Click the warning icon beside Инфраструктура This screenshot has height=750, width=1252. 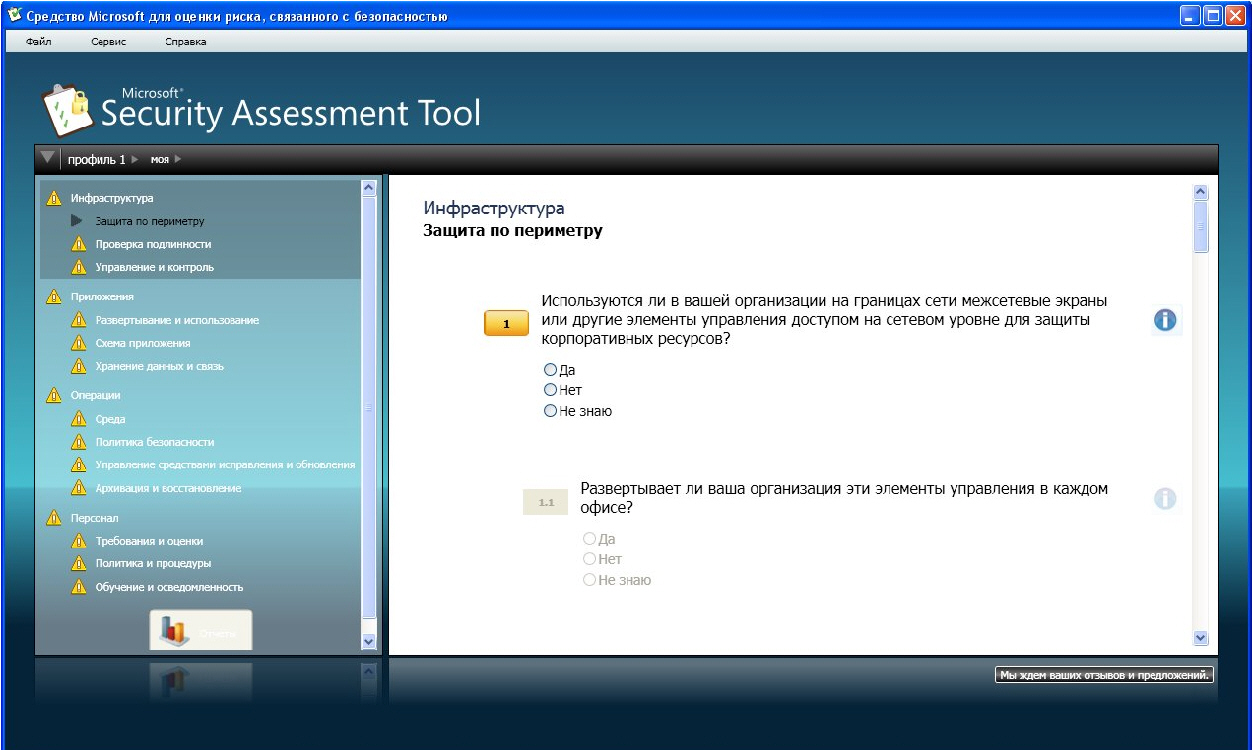[54, 198]
